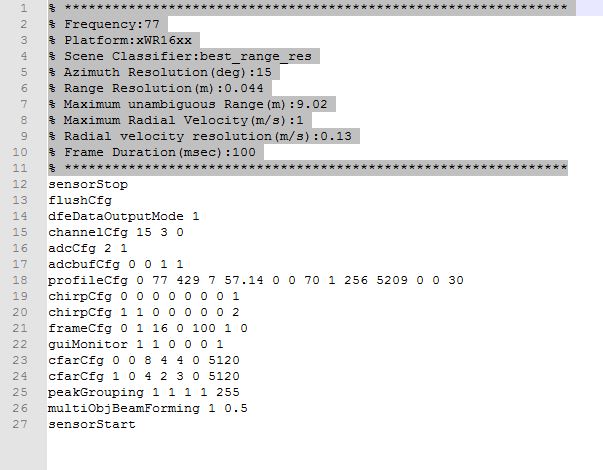The height and width of the screenshot is (470, 603).
Task: Click line number 18 in the gutter
Action: point(23,280)
